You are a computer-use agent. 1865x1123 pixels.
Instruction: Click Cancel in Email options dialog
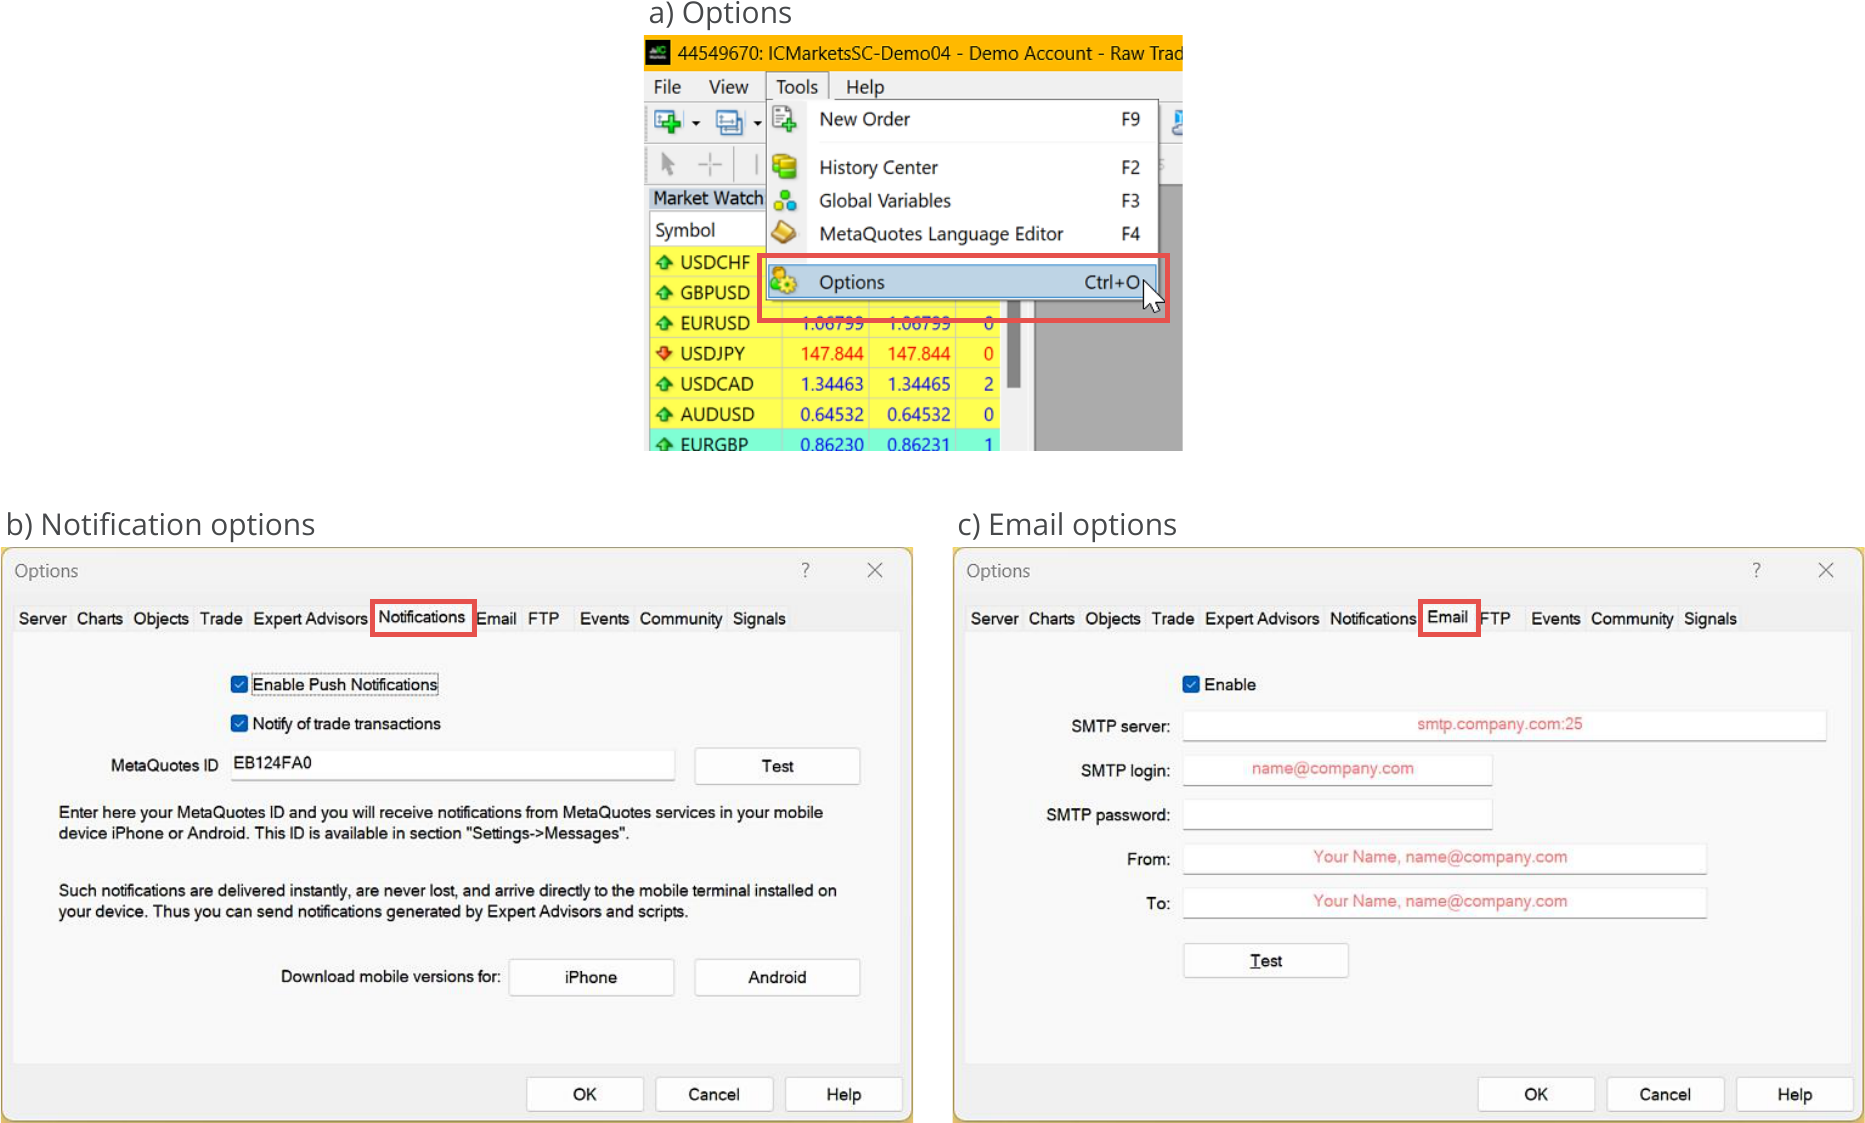[x=1665, y=1094]
